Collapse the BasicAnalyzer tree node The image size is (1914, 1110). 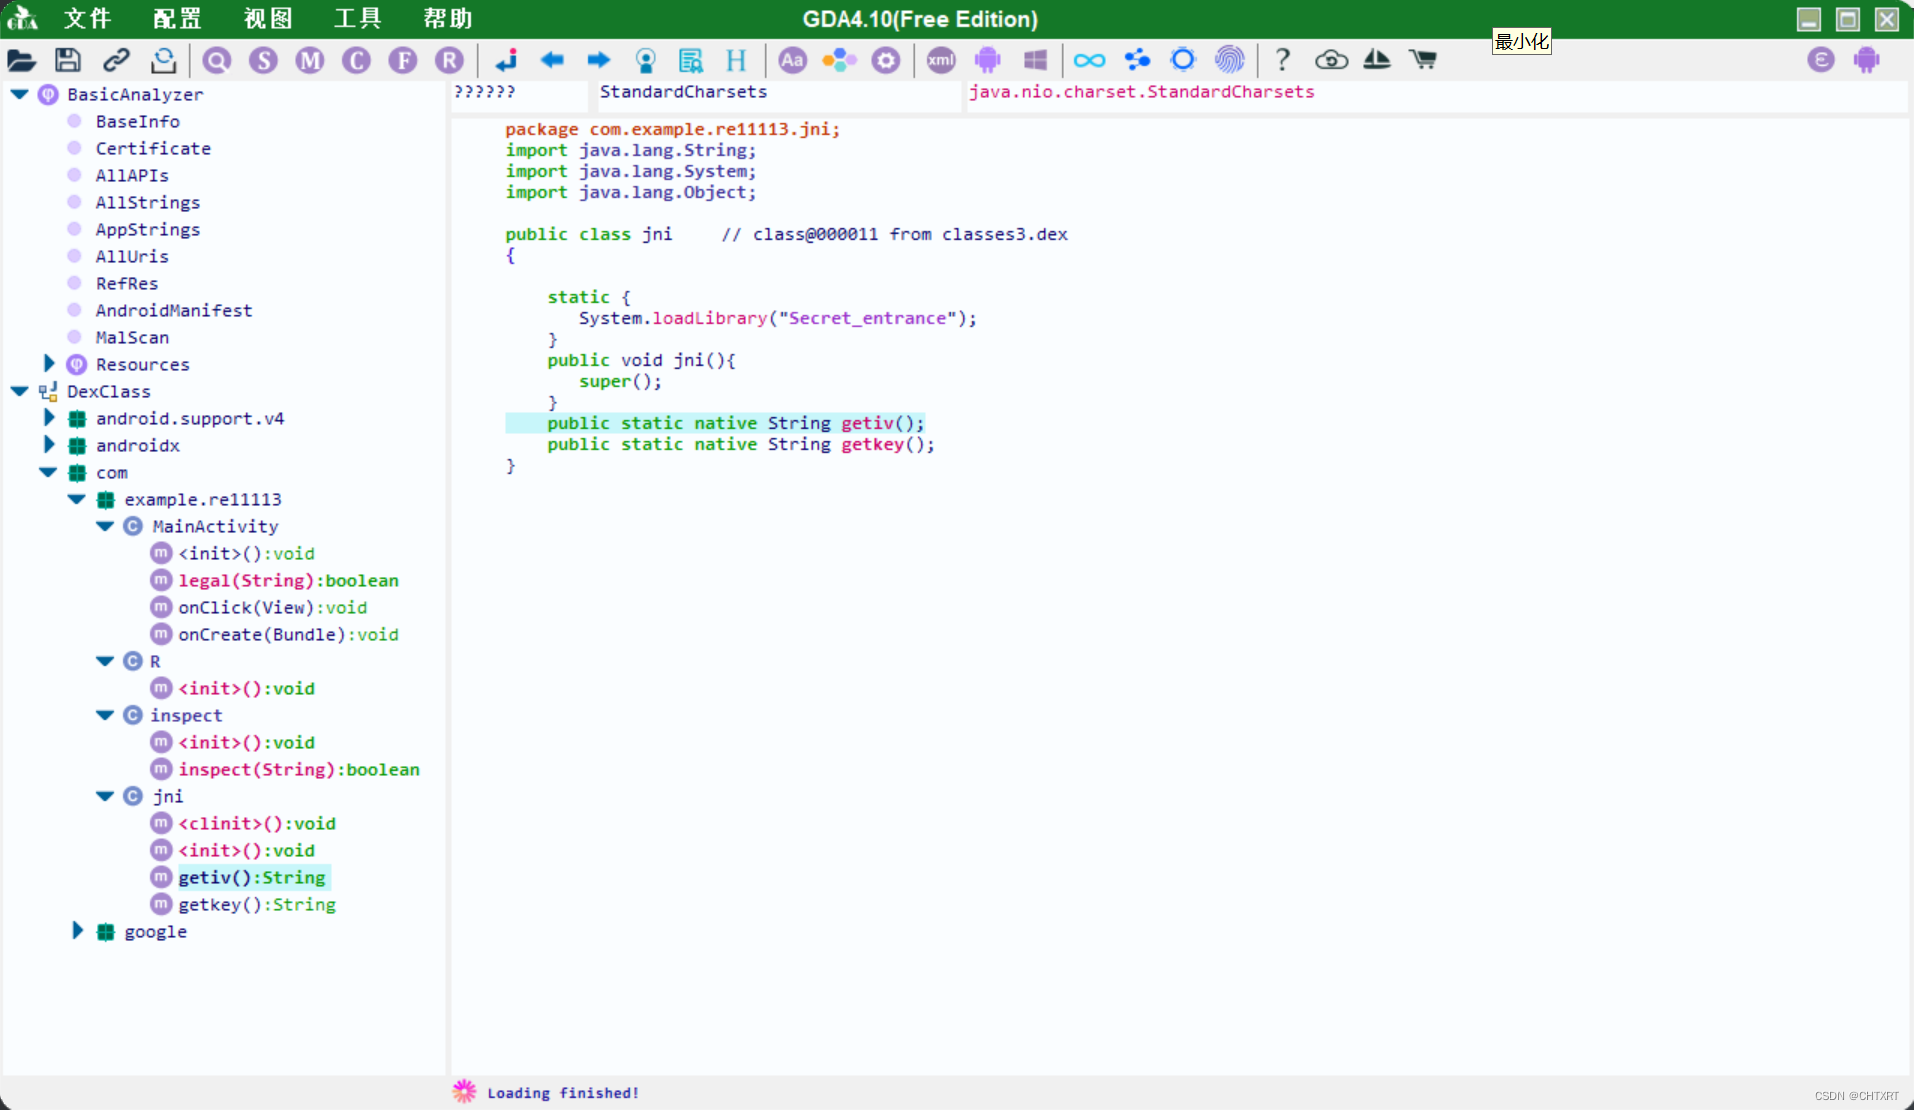coord(19,94)
